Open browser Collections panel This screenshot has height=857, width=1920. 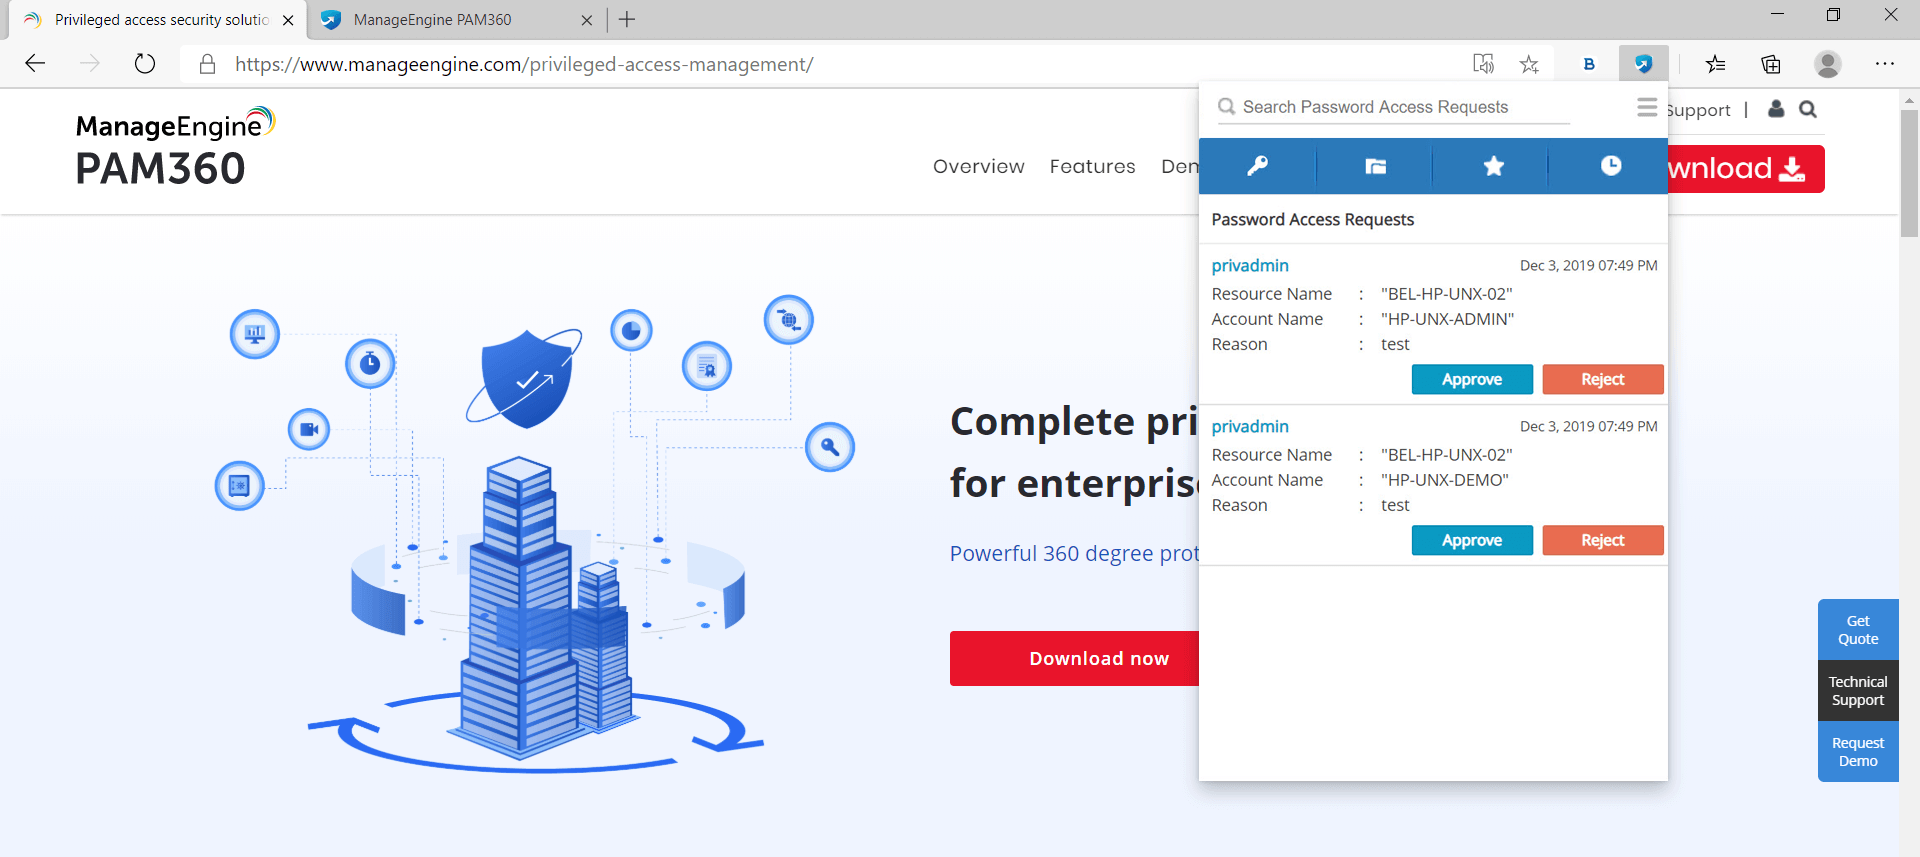pos(1771,64)
